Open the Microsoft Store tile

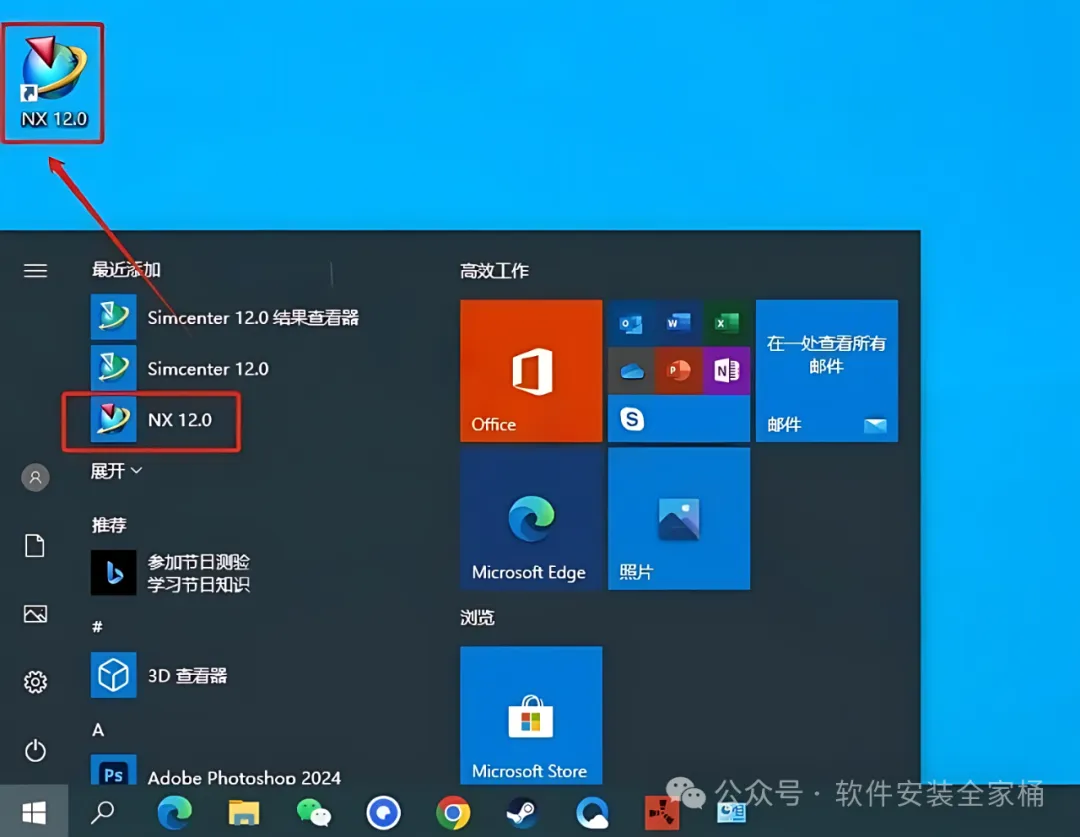tap(531, 715)
